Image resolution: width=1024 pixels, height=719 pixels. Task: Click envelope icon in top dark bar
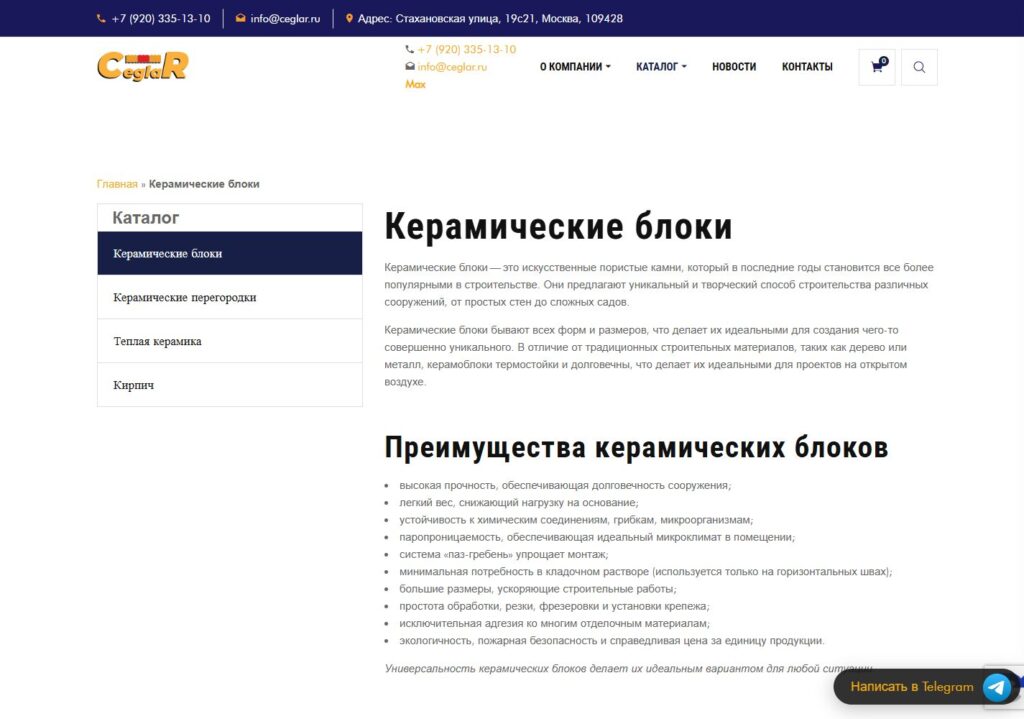[x=240, y=18]
